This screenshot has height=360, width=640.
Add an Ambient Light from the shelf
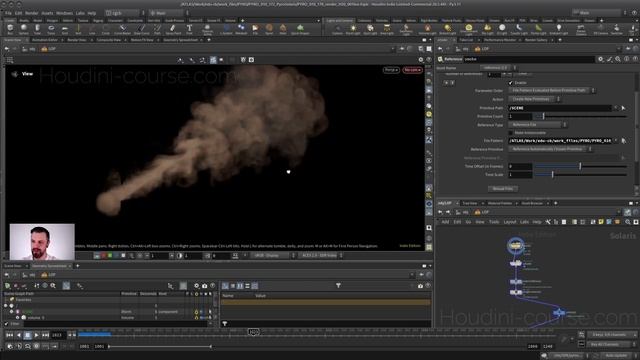coord(559,29)
